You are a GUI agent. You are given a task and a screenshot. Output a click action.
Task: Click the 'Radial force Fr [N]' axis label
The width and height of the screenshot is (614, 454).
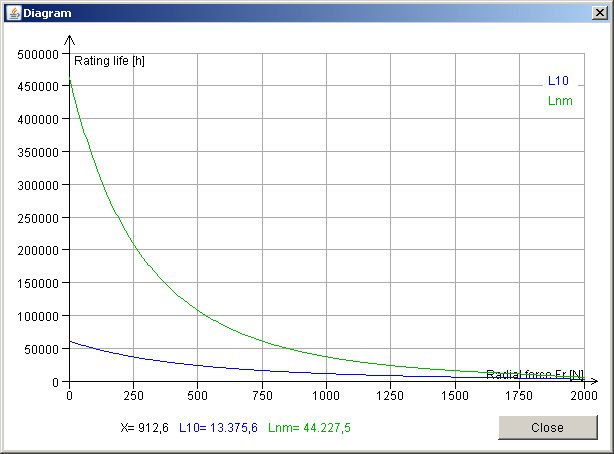pyautogui.click(x=535, y=374)
